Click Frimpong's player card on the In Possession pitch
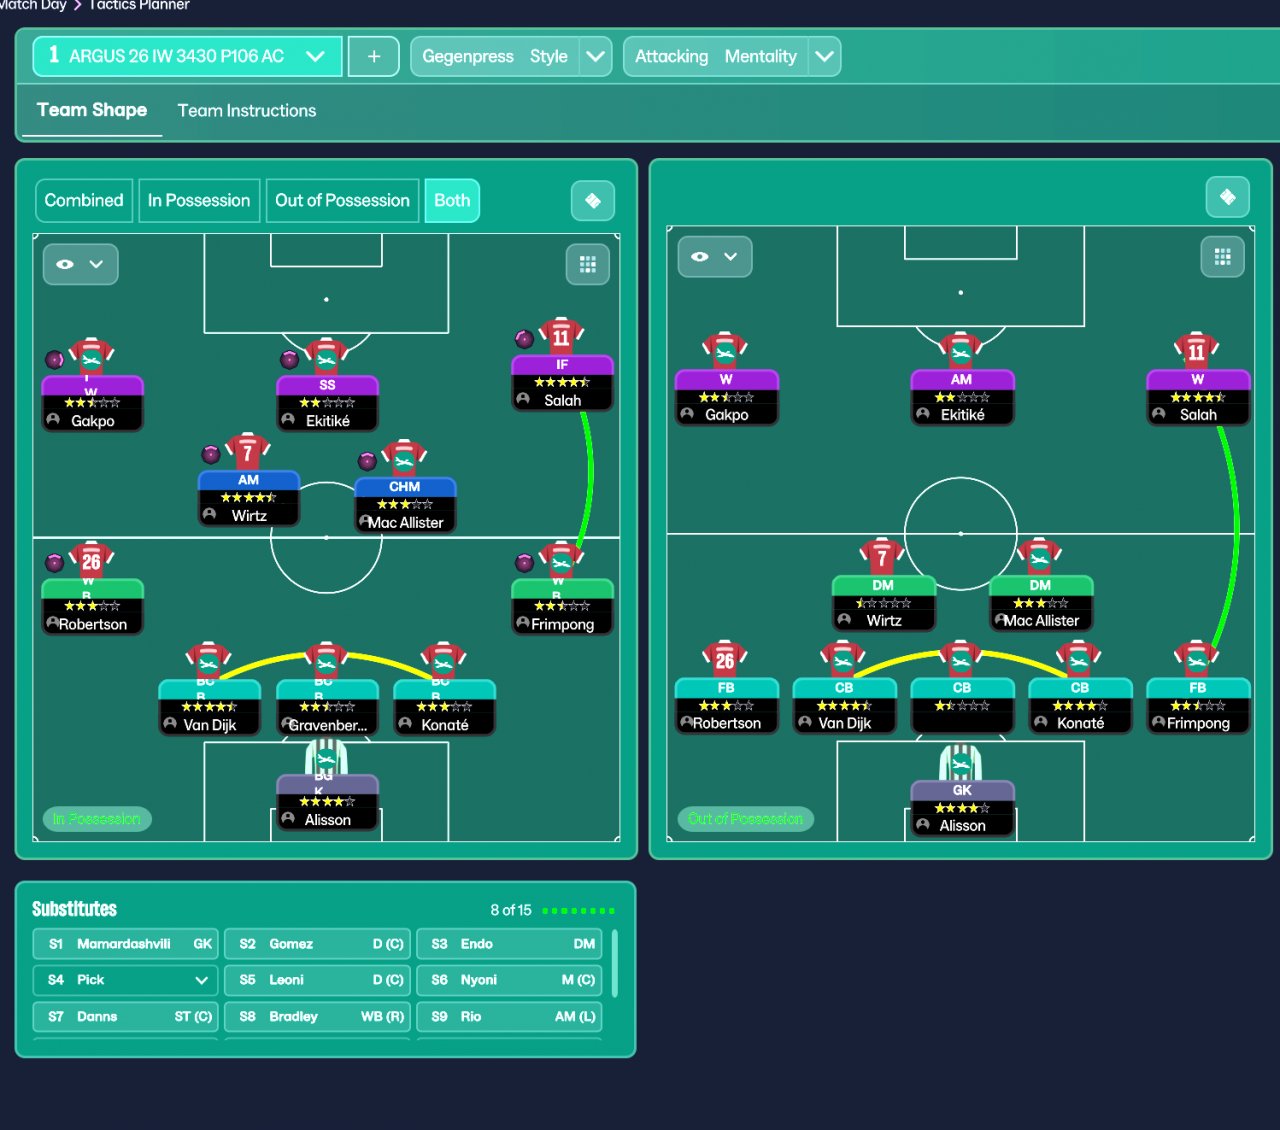 click(562, 606)
